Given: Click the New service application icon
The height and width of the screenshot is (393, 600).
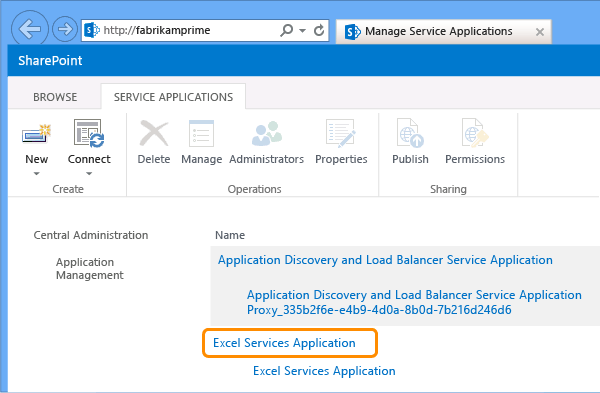Looking at the screenshot, I should [x=36, y=134].
